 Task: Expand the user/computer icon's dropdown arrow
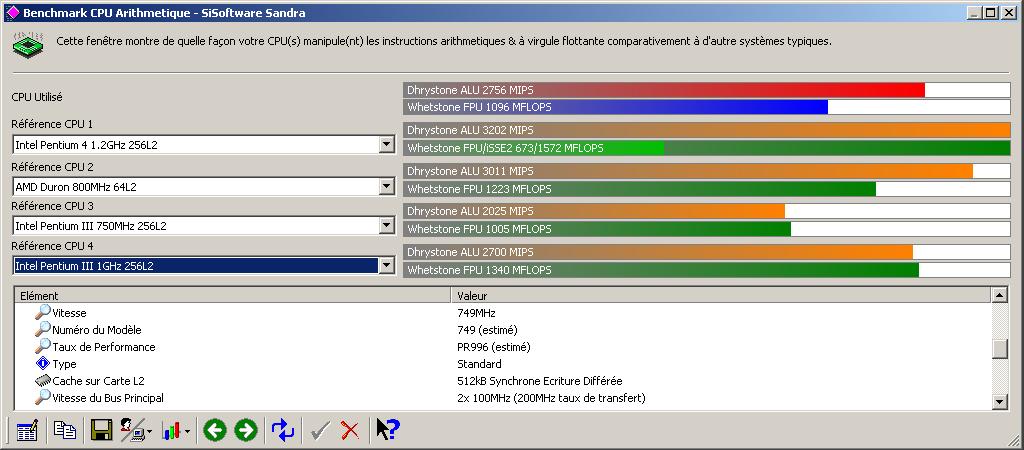[150, 431]
